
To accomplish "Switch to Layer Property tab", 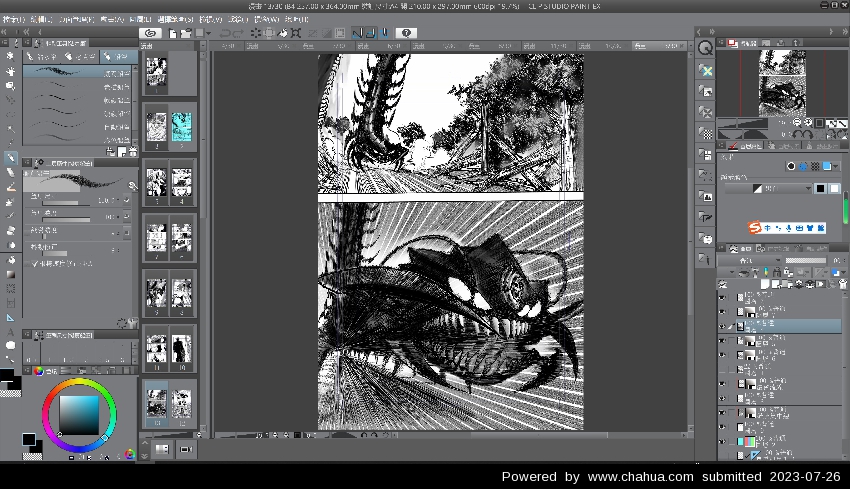I will (746, 146).
